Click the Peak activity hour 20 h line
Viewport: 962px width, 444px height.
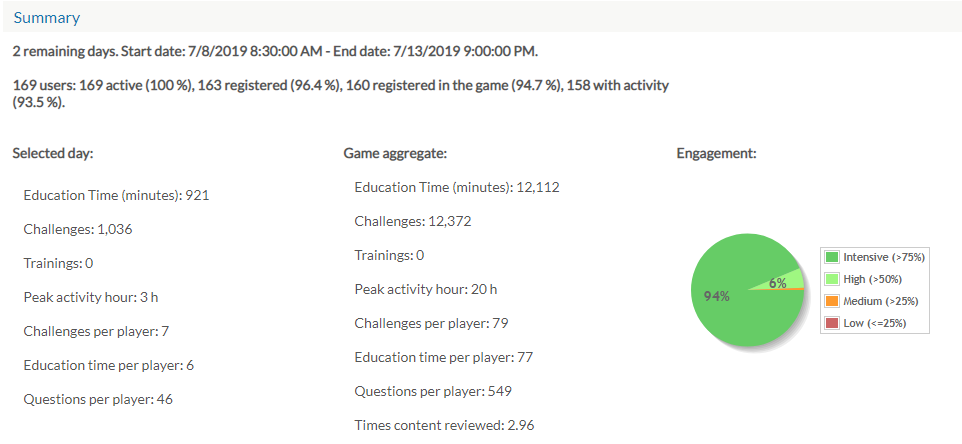click(426, 289)
